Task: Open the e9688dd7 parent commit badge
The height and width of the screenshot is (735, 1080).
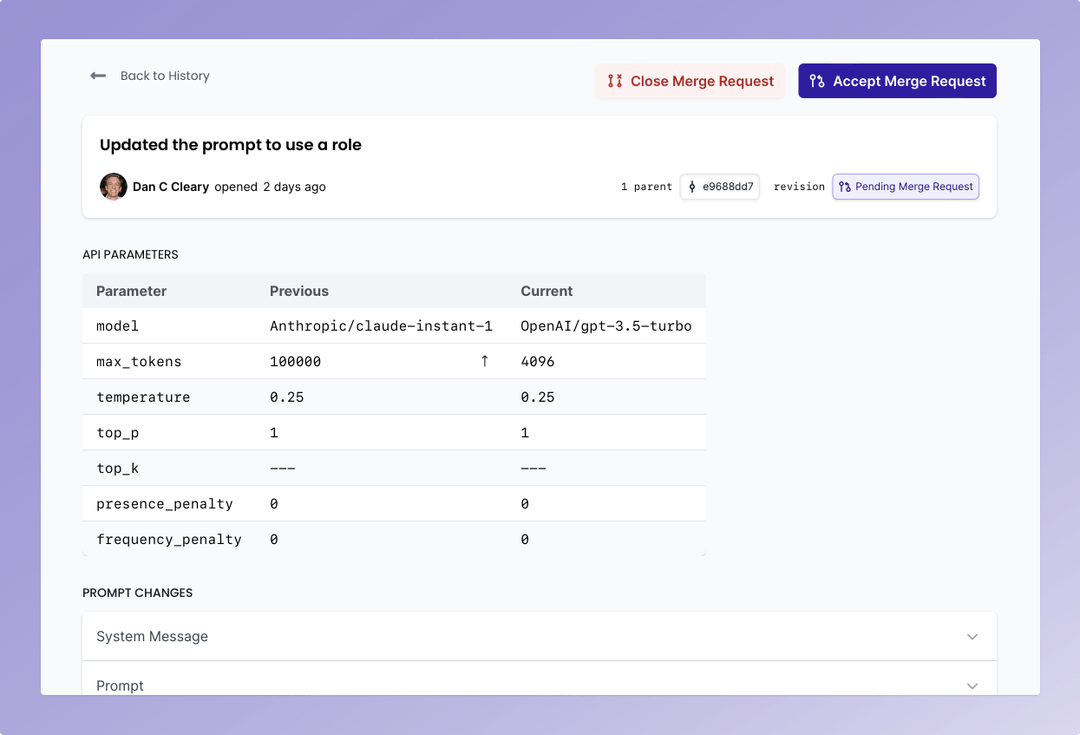Action: click(x=719, y=186)
